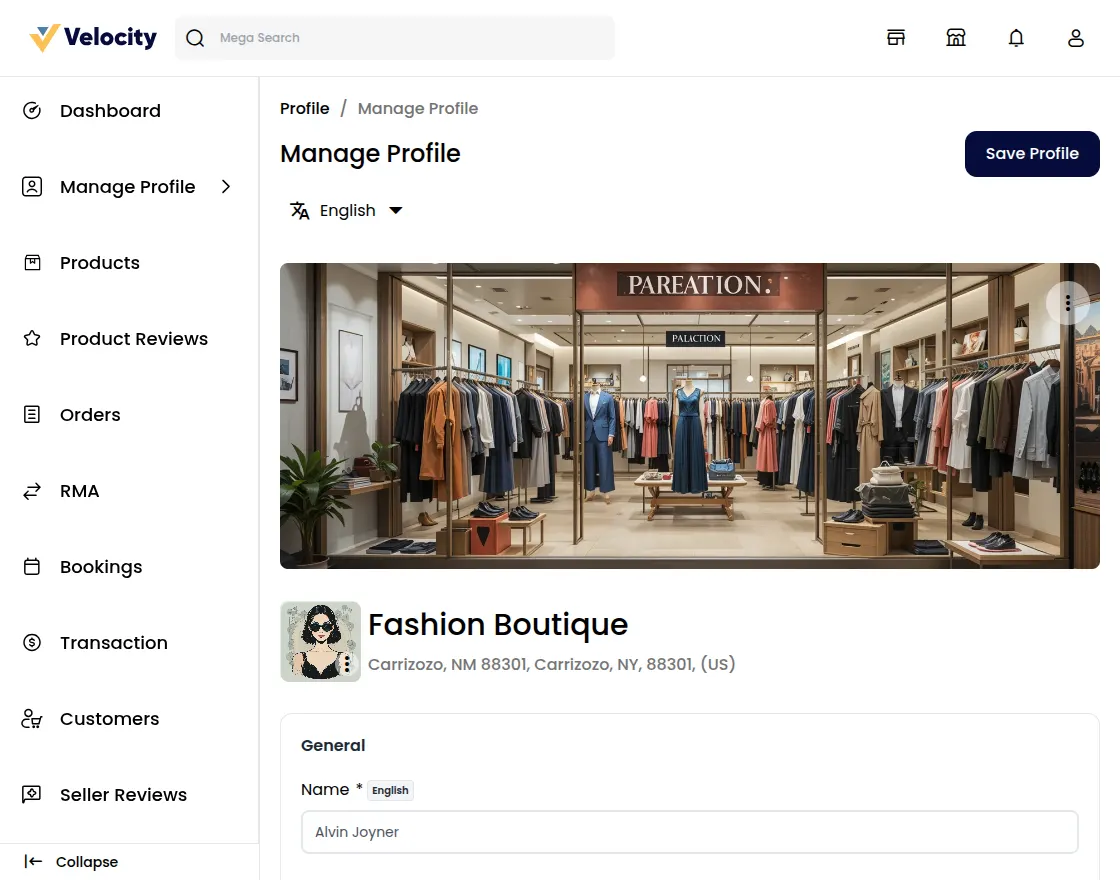1120x880 pixels.
Task: Click Profile in the breadcrumb
Action: (x=305, y=108)
